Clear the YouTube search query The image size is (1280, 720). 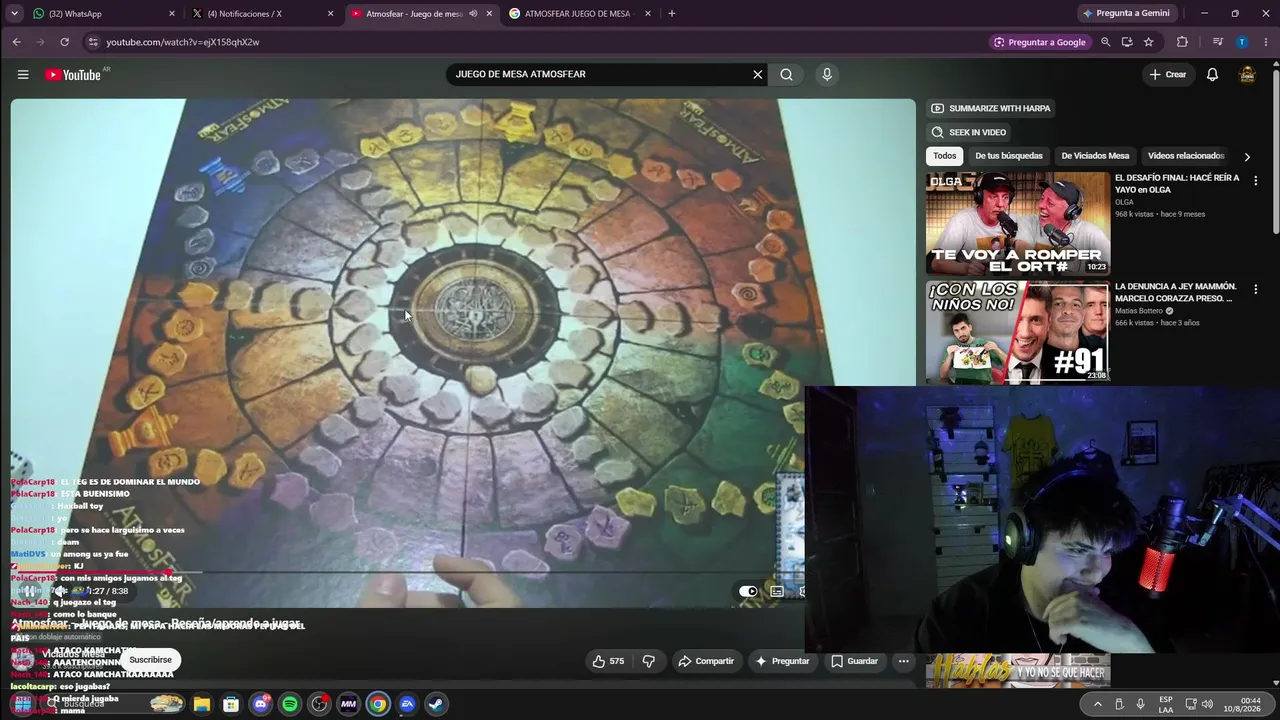point(757,74)
